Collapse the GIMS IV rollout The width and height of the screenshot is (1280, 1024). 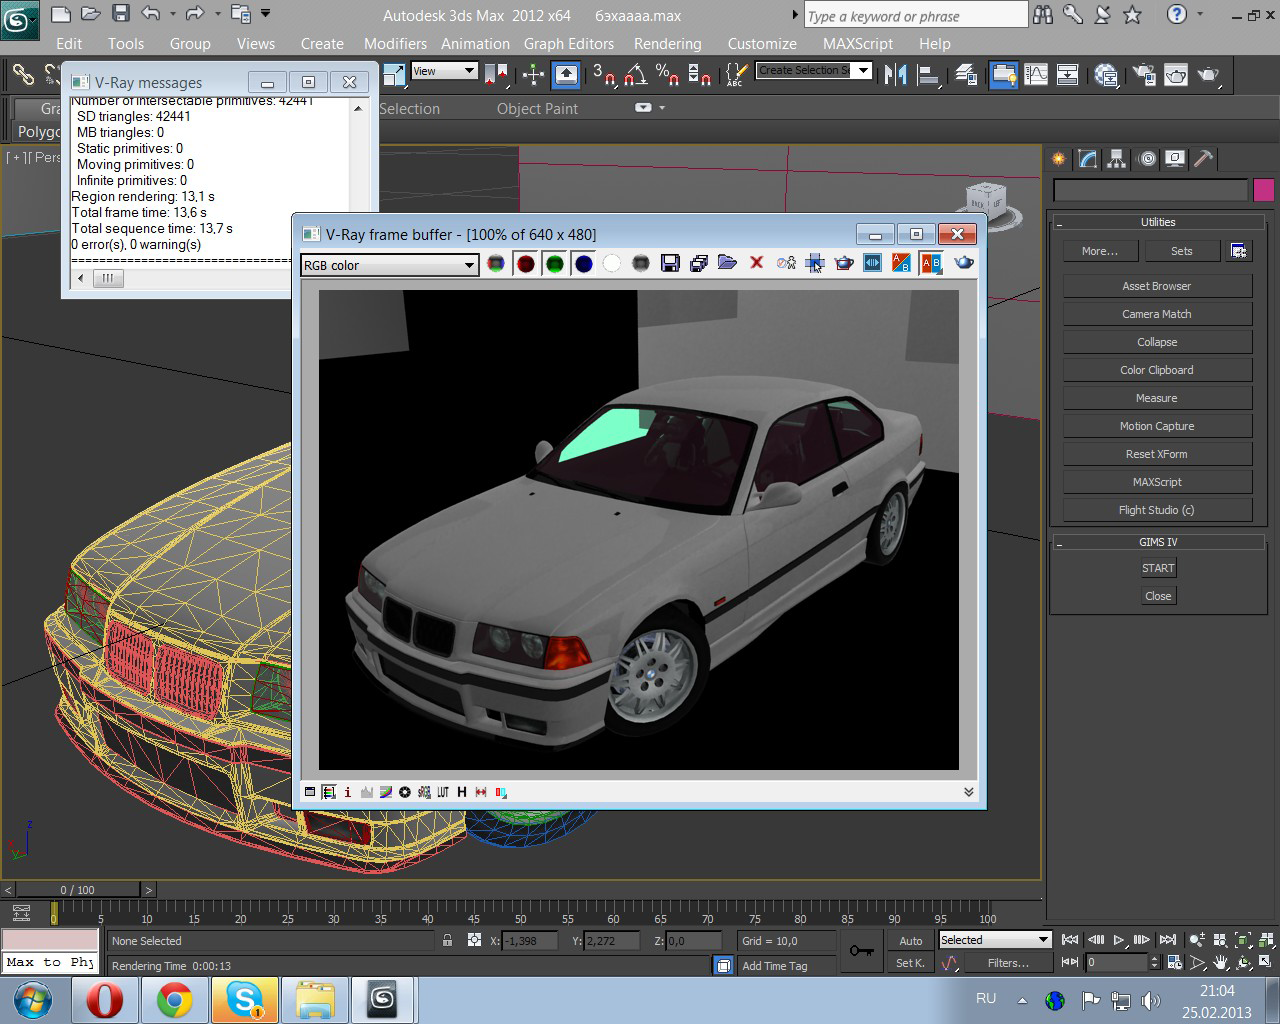(1157, 542)
